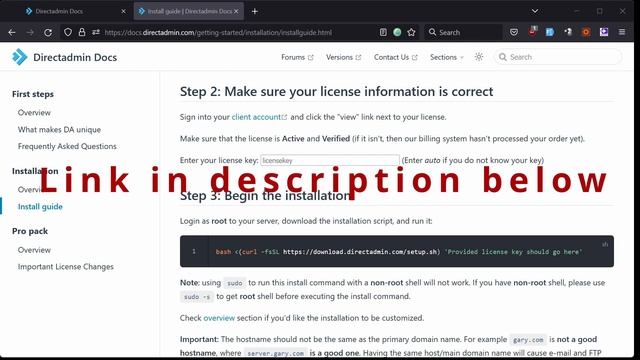The image size is (640, 360).
Task: Click the browser address bar URL
Action: pos(218,32)
